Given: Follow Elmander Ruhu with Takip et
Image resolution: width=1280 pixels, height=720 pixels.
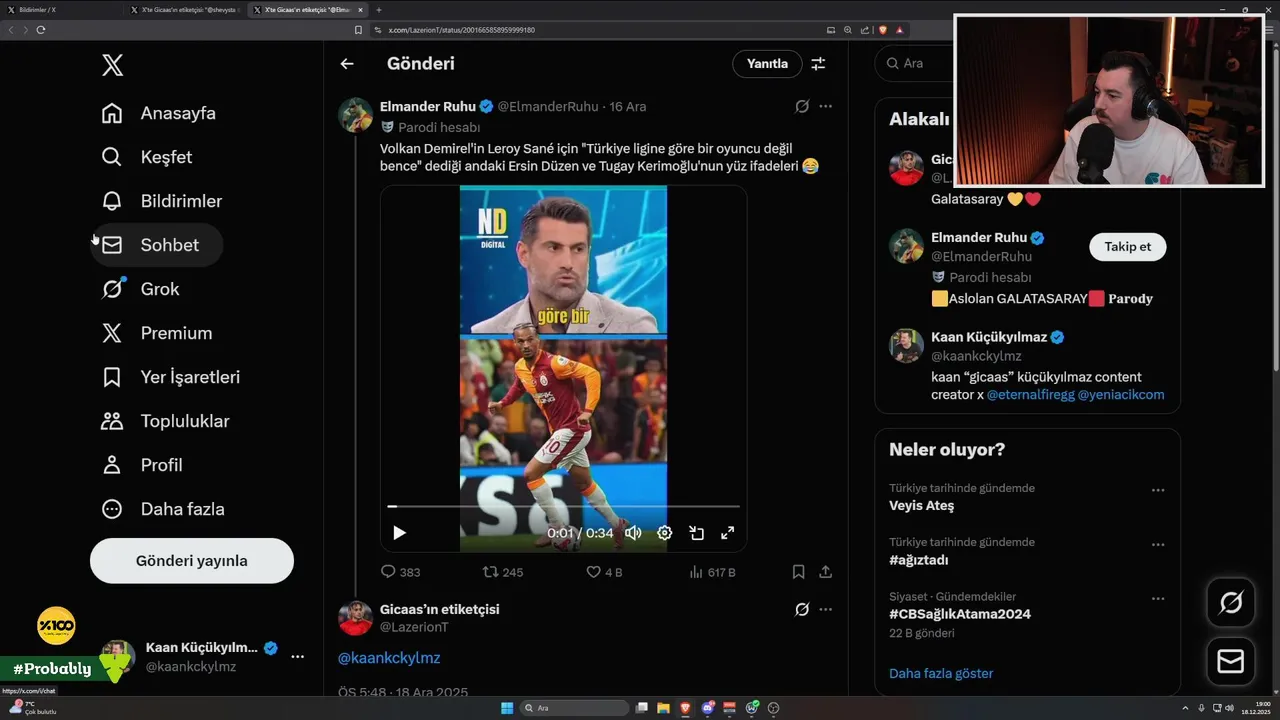Looking at the screenshot, I should pos(1127,247).
